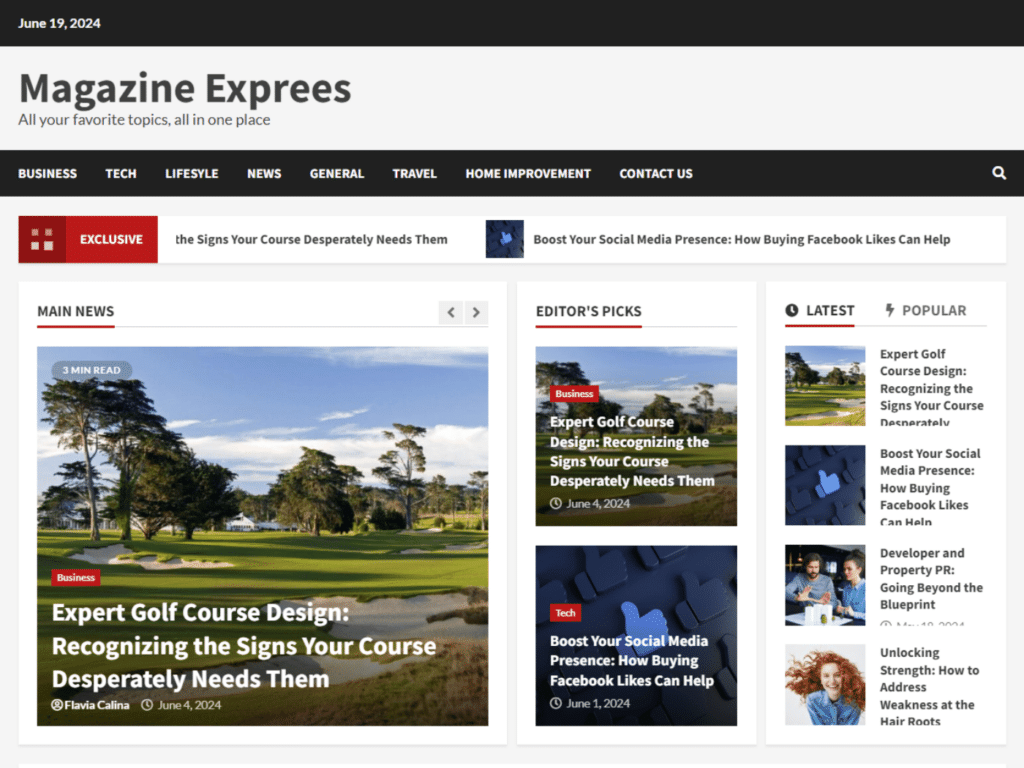Click the left arrow in Main News carousel
The width and height of the screenshot is (1024, 768).
[x=451, y=312]
